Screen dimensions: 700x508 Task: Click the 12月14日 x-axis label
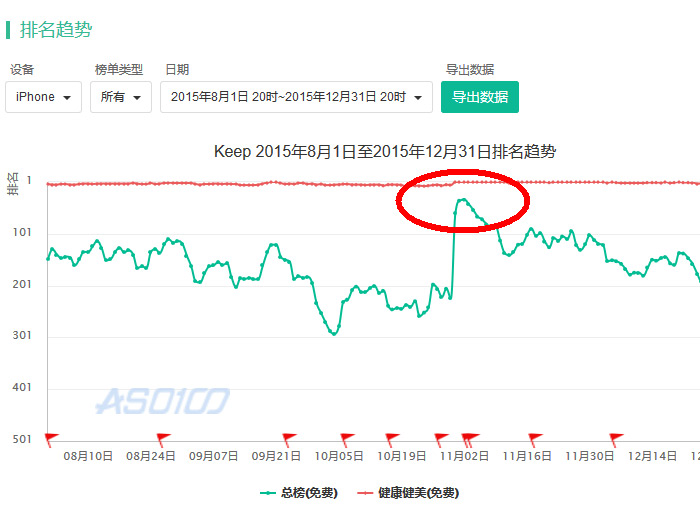[x=652, y=456]
